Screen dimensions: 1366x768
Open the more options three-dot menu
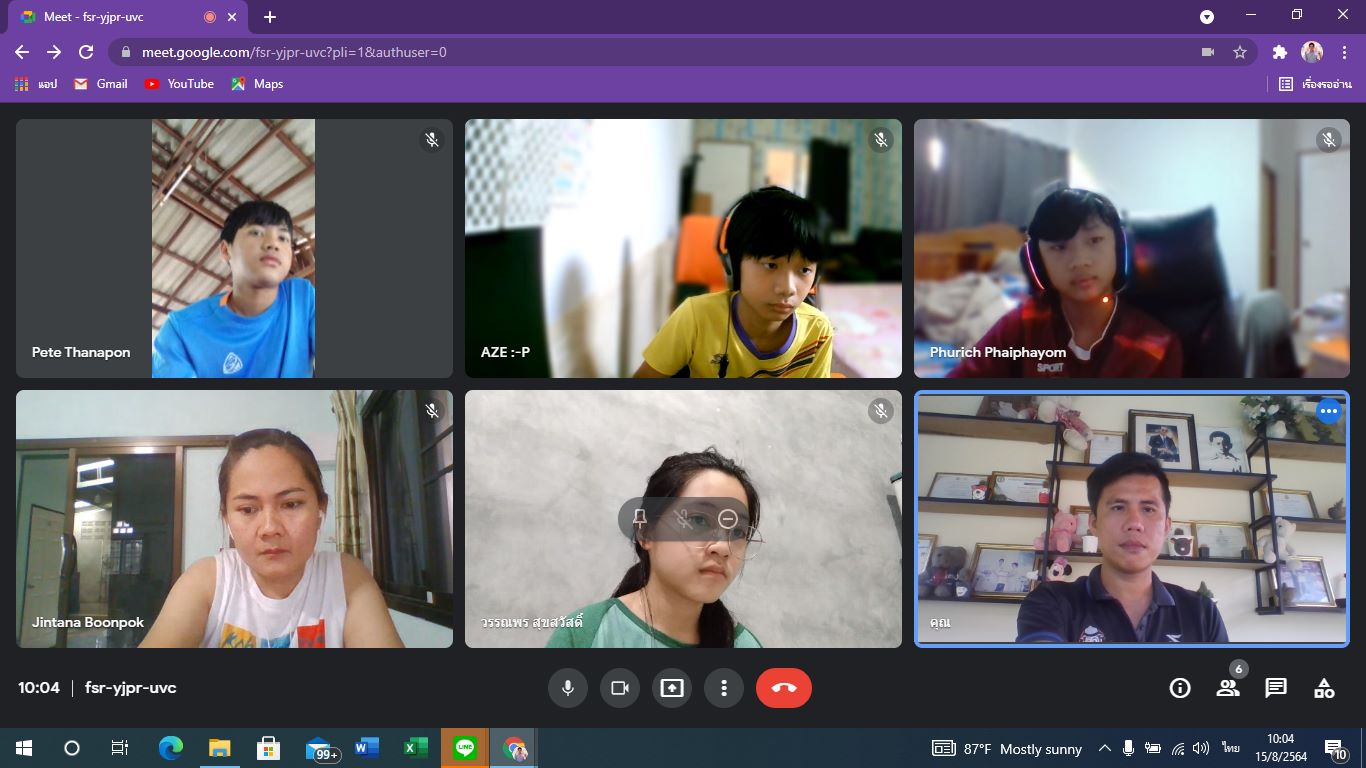pos(723,688)
